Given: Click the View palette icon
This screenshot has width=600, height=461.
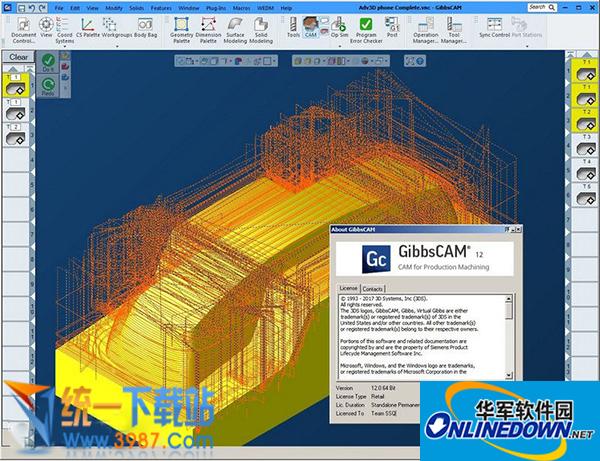Looking at the screenshot, I should point(46,28).
